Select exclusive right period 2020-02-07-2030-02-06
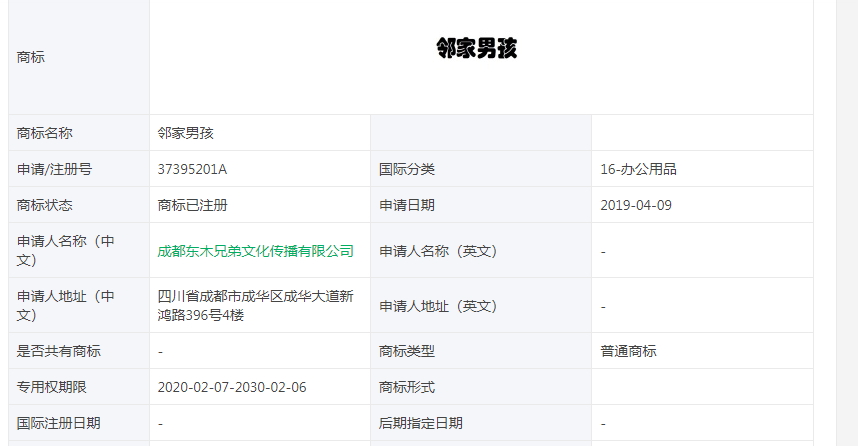 click(x=232, y=387)
